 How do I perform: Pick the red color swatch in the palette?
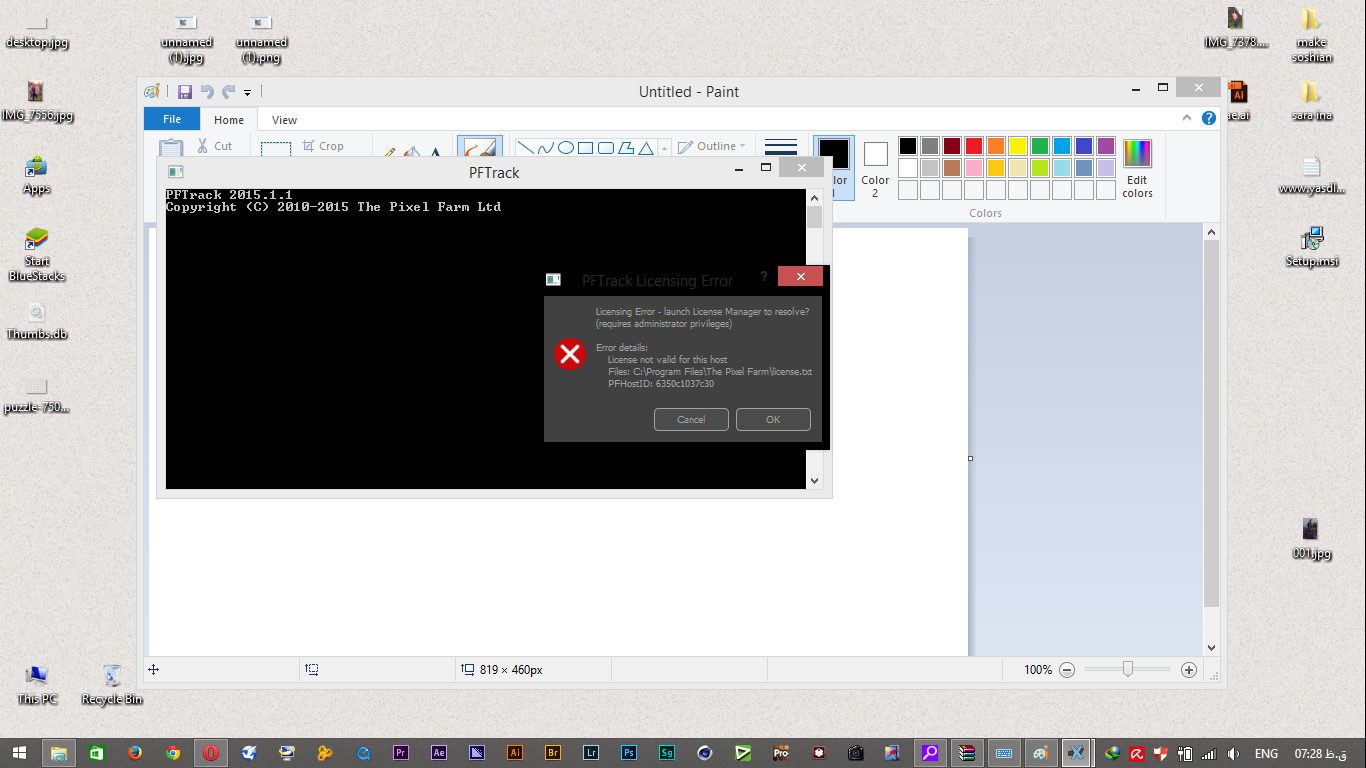click(973, 146)
